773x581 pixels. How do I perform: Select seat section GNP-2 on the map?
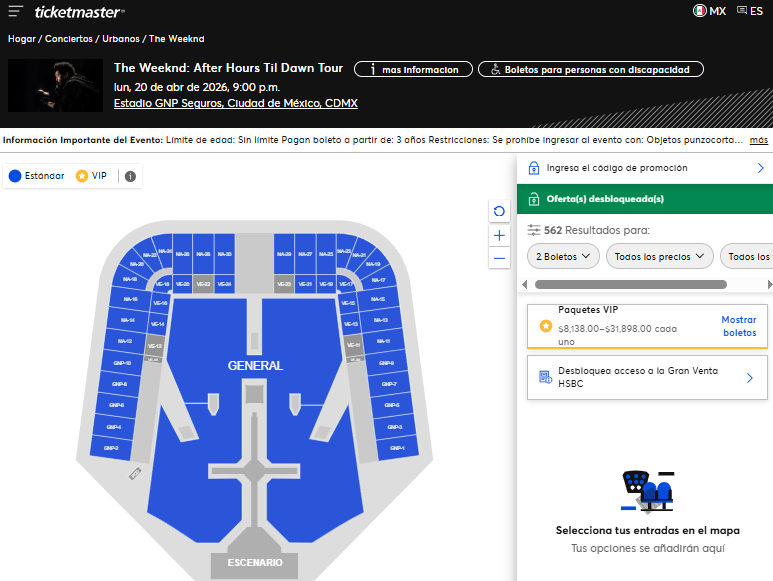pyautogui.click(x=111, y=448)
